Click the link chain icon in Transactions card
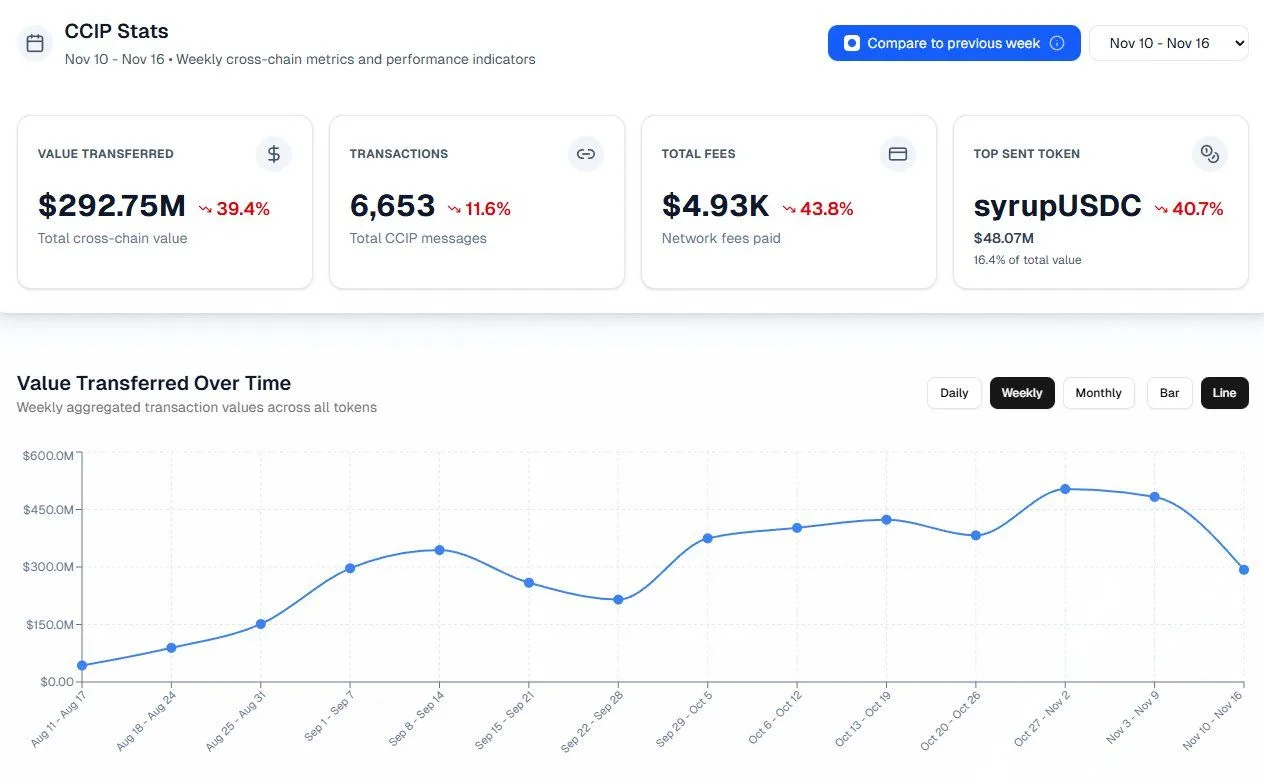 [586, 154]
